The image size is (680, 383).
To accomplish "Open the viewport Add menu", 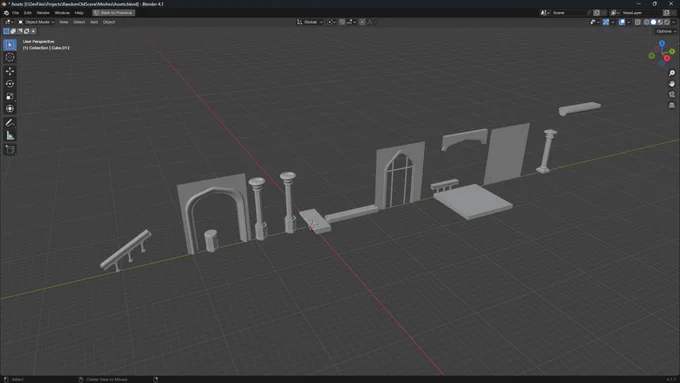I will point(94,22).
